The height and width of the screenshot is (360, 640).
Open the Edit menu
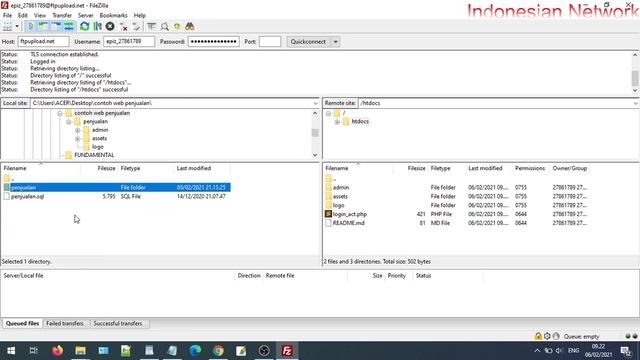[23, 15]
